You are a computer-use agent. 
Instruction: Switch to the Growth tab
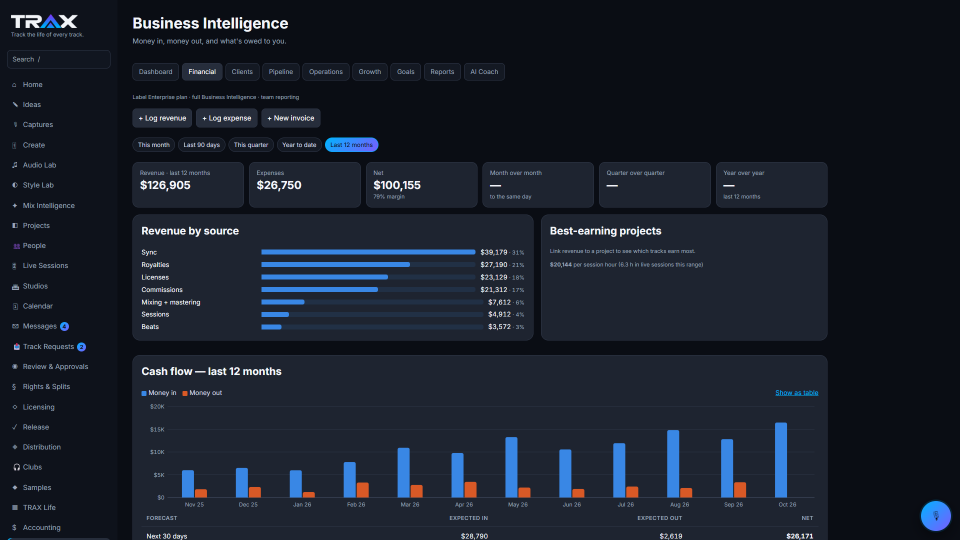[370, 72]
